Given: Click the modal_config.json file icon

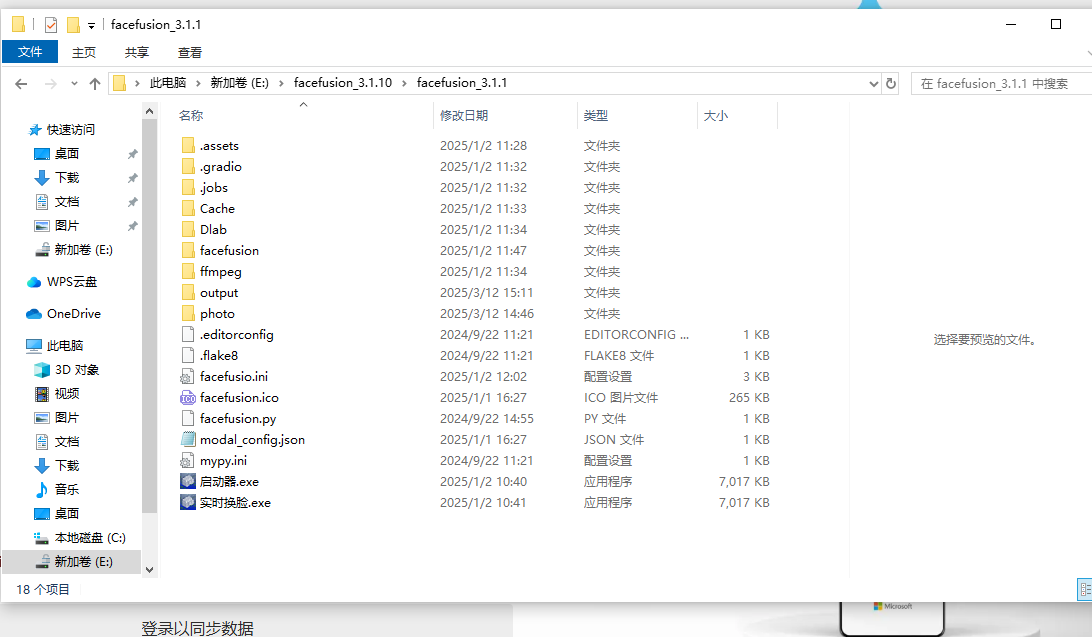Looking at the screenshot, I should (x=187, y=439).
